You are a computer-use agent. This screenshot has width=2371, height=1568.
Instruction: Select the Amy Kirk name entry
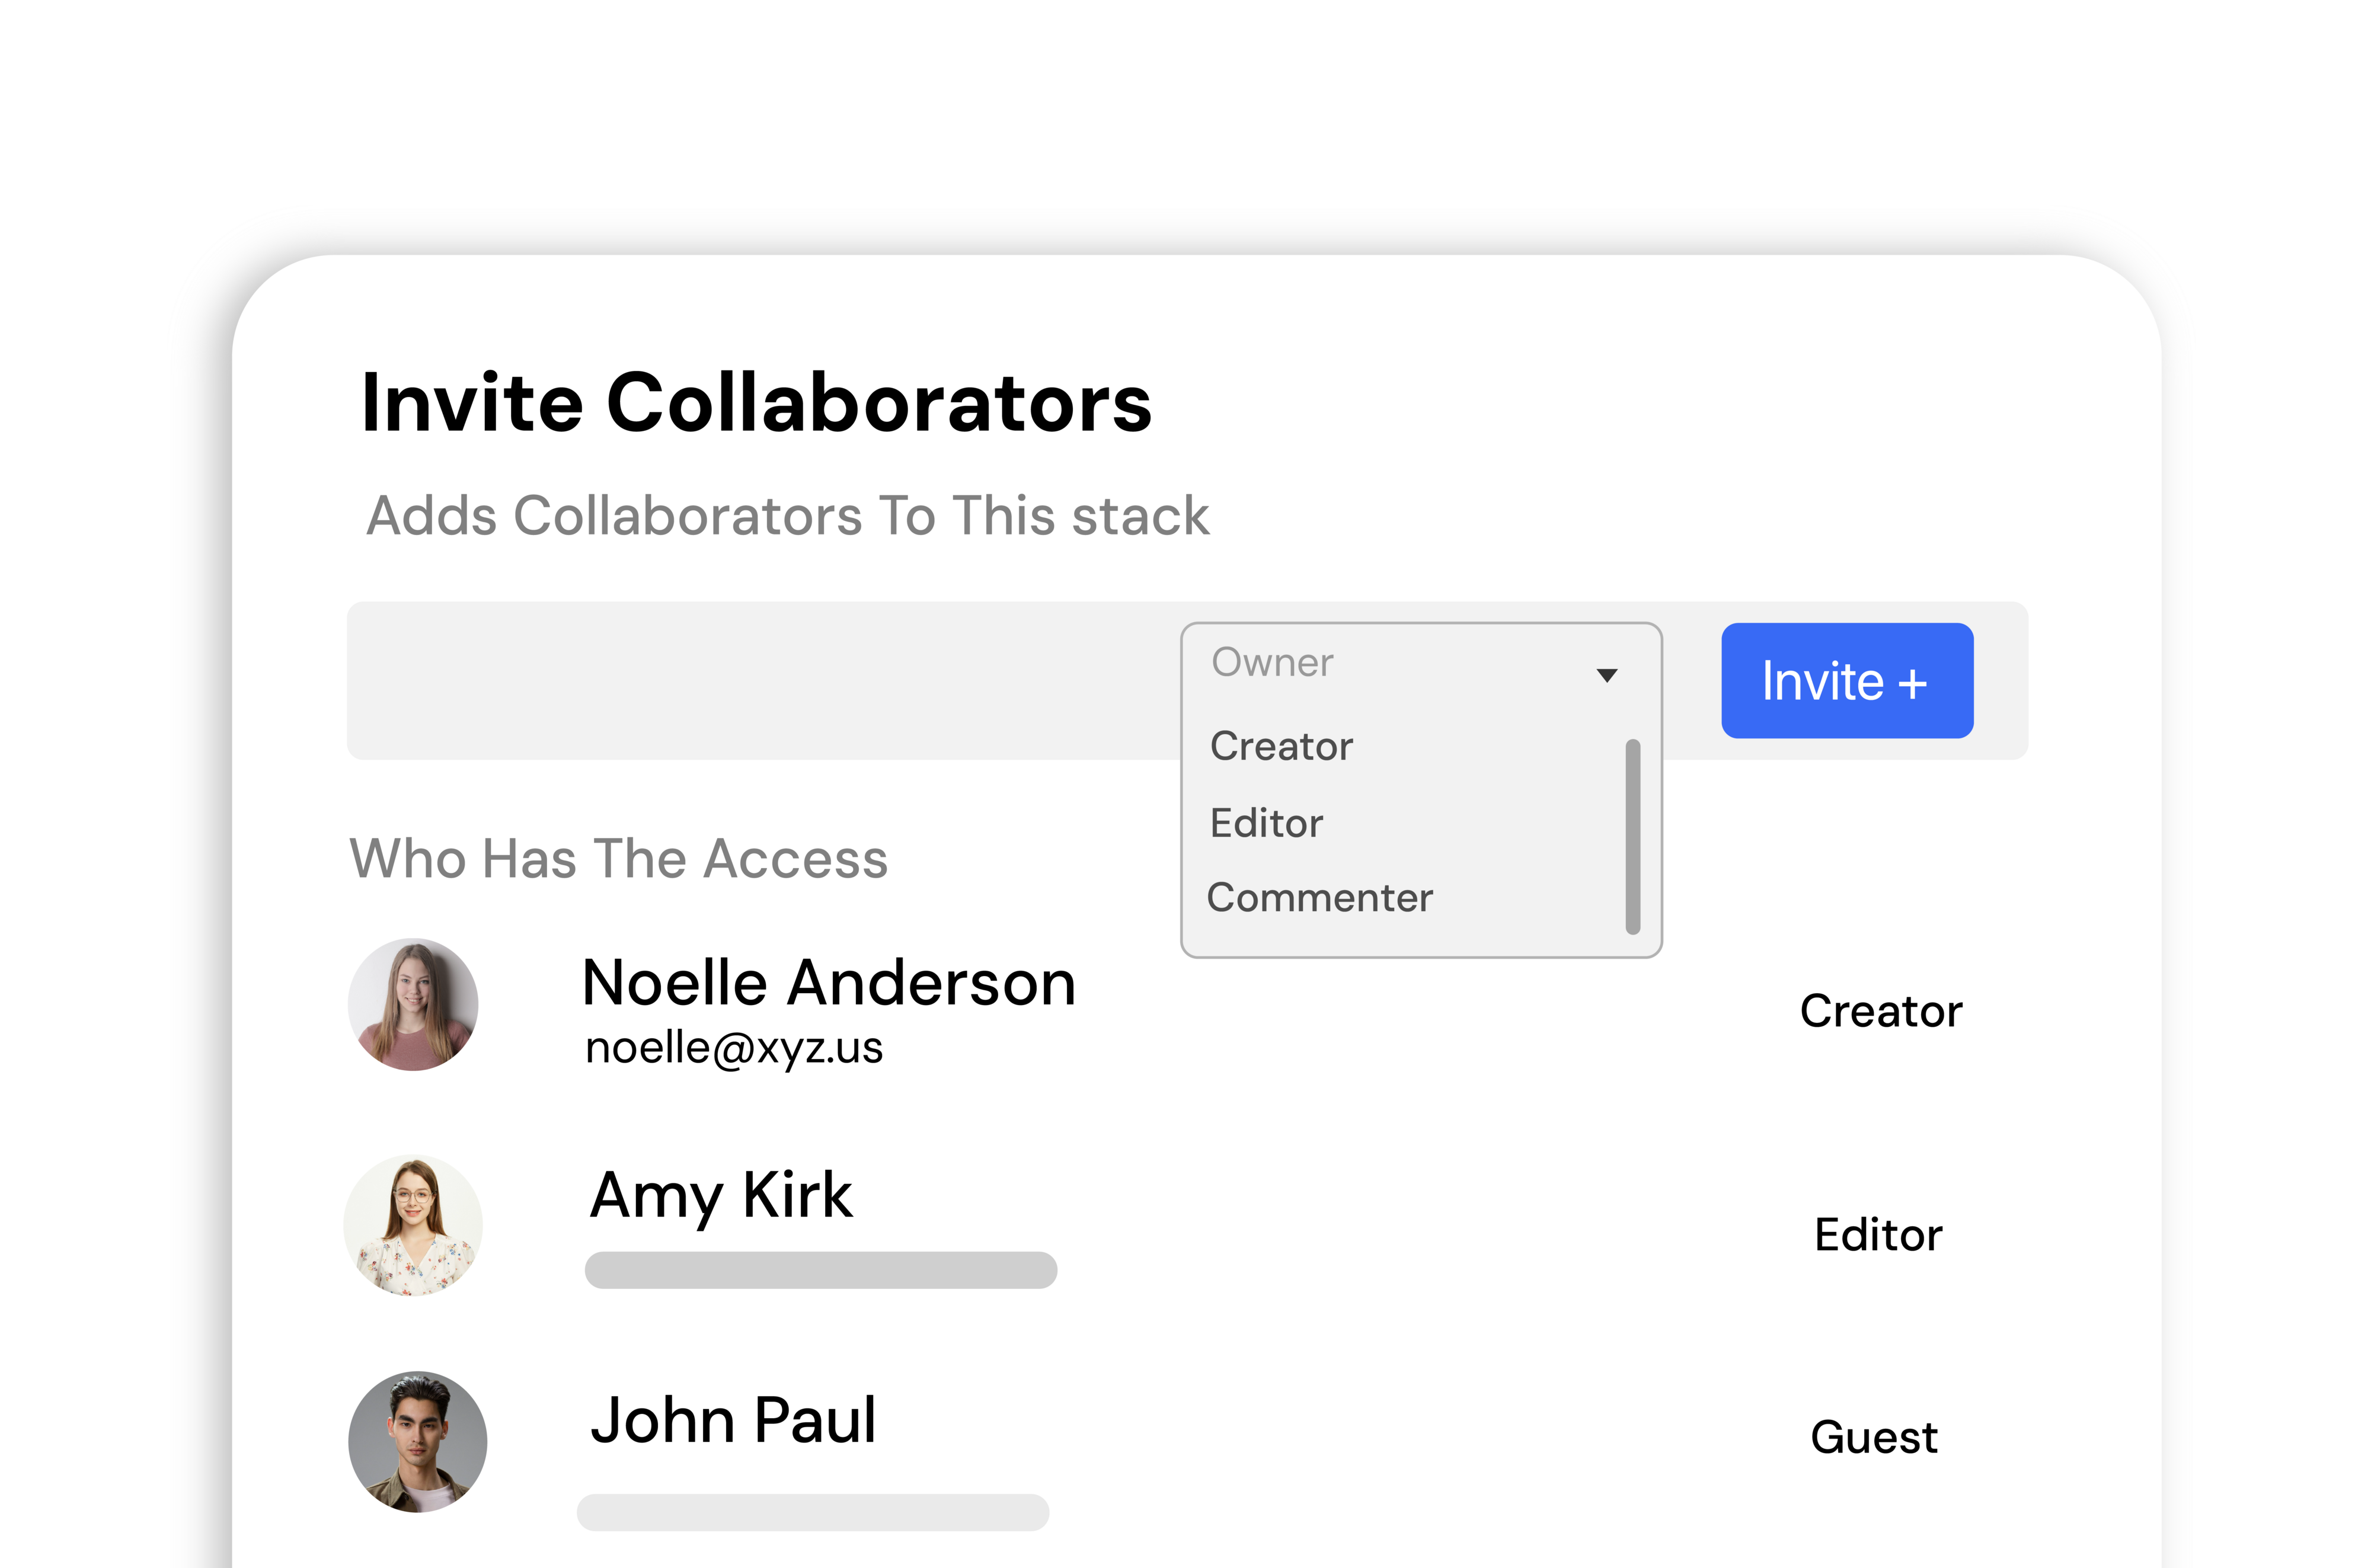pos(720,1195)
